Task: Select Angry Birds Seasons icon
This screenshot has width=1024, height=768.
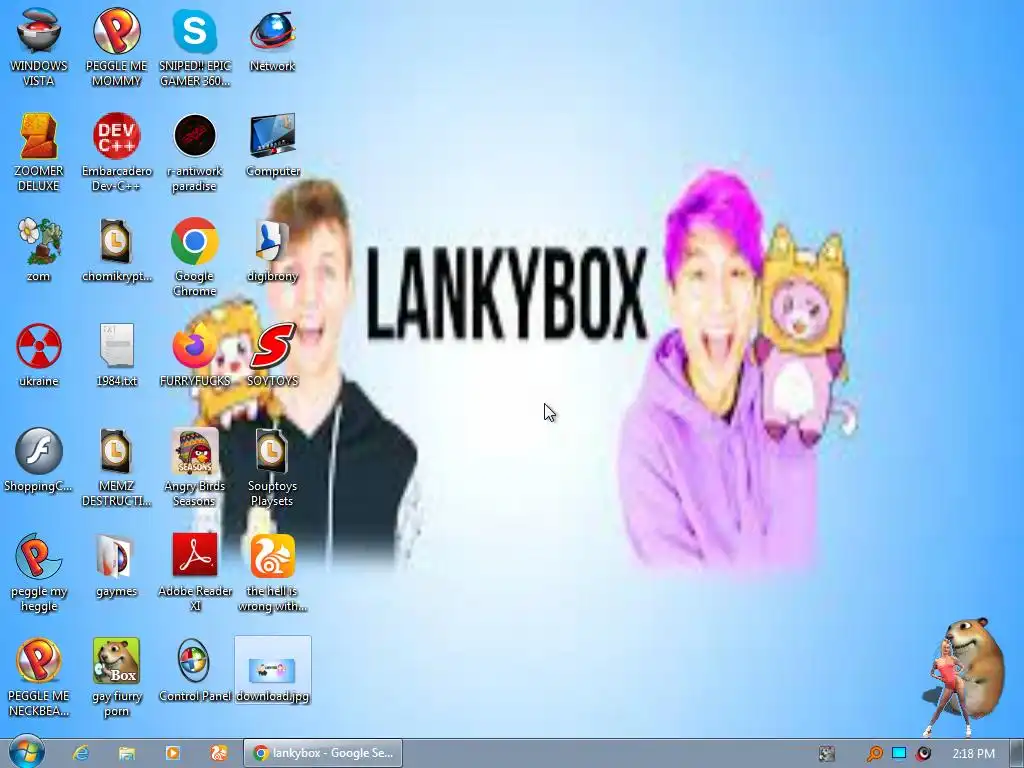Action: (x=195, y=468)
